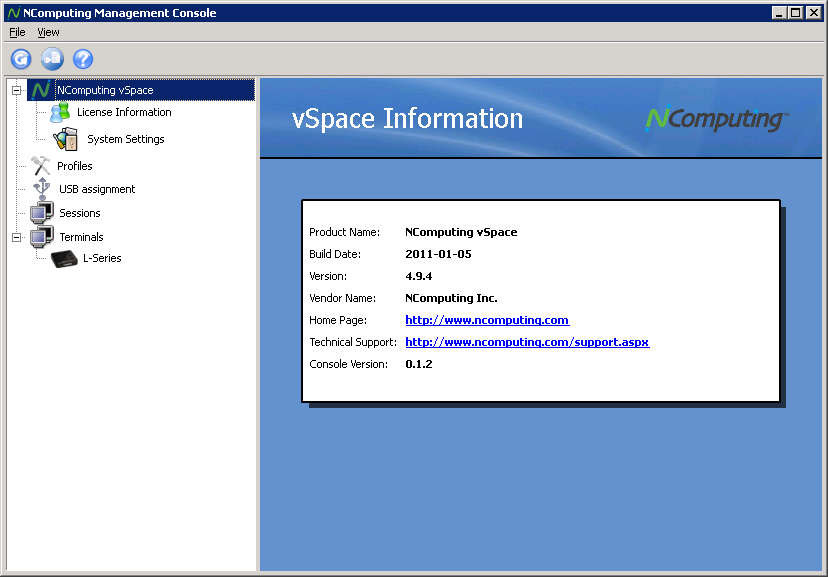Click the "Version:" label
The image size is (828, 577).
[x=328, y=276]
